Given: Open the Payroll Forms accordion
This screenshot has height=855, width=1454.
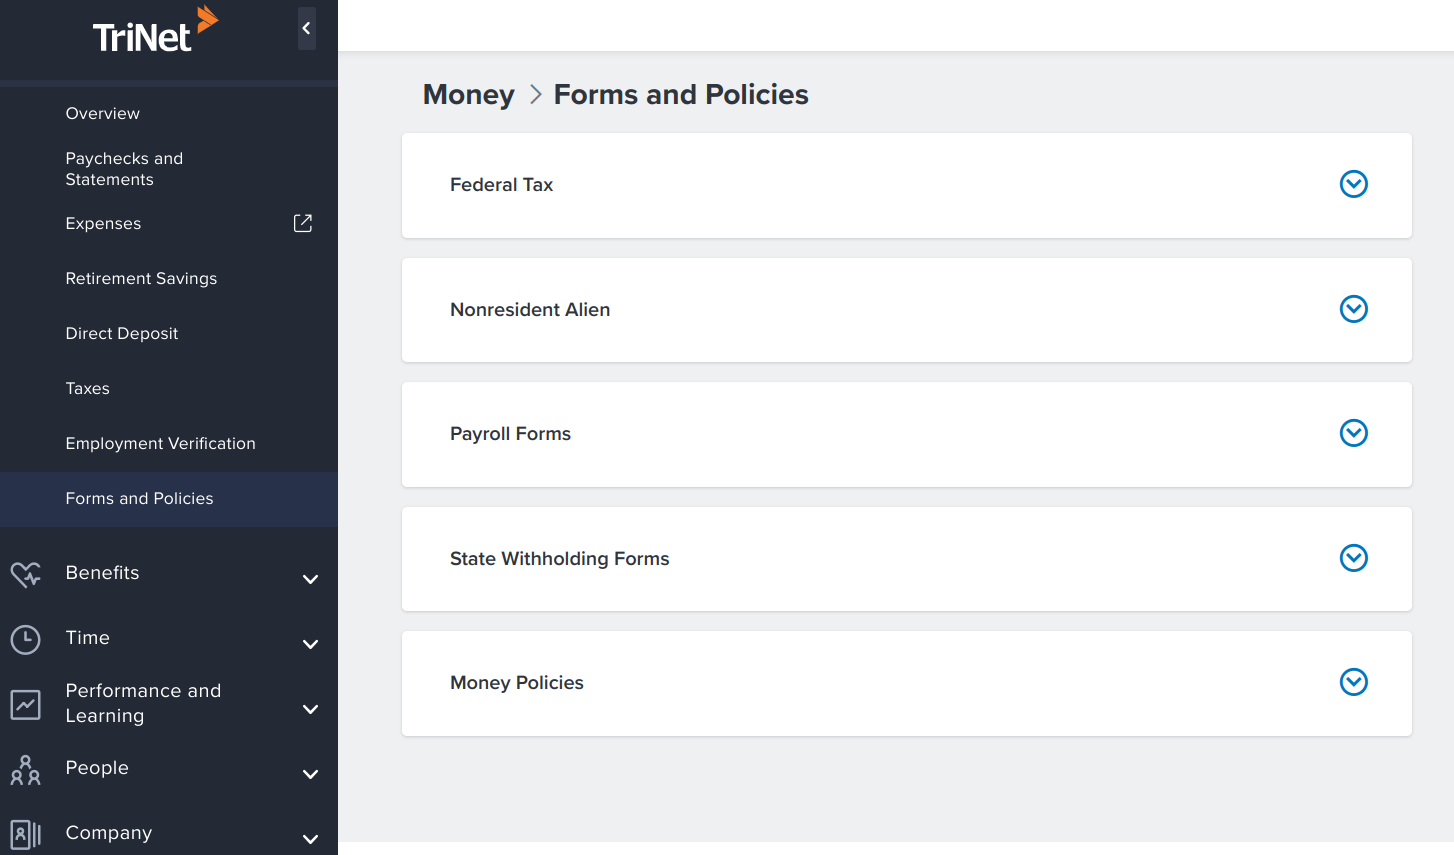Looking at the screenshot, I should [x=1354, y=433].
